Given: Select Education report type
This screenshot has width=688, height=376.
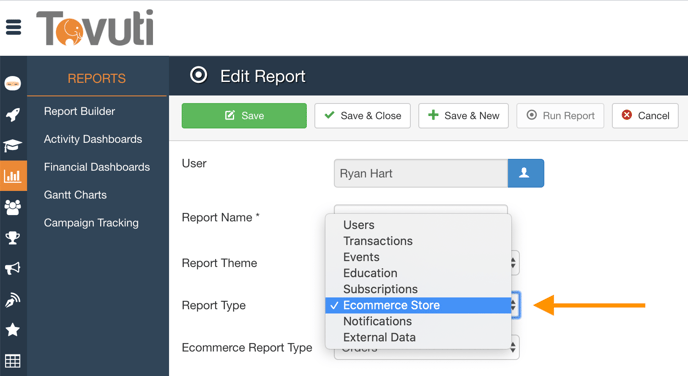Looking at the screenshot, I should tap(418, 273).
